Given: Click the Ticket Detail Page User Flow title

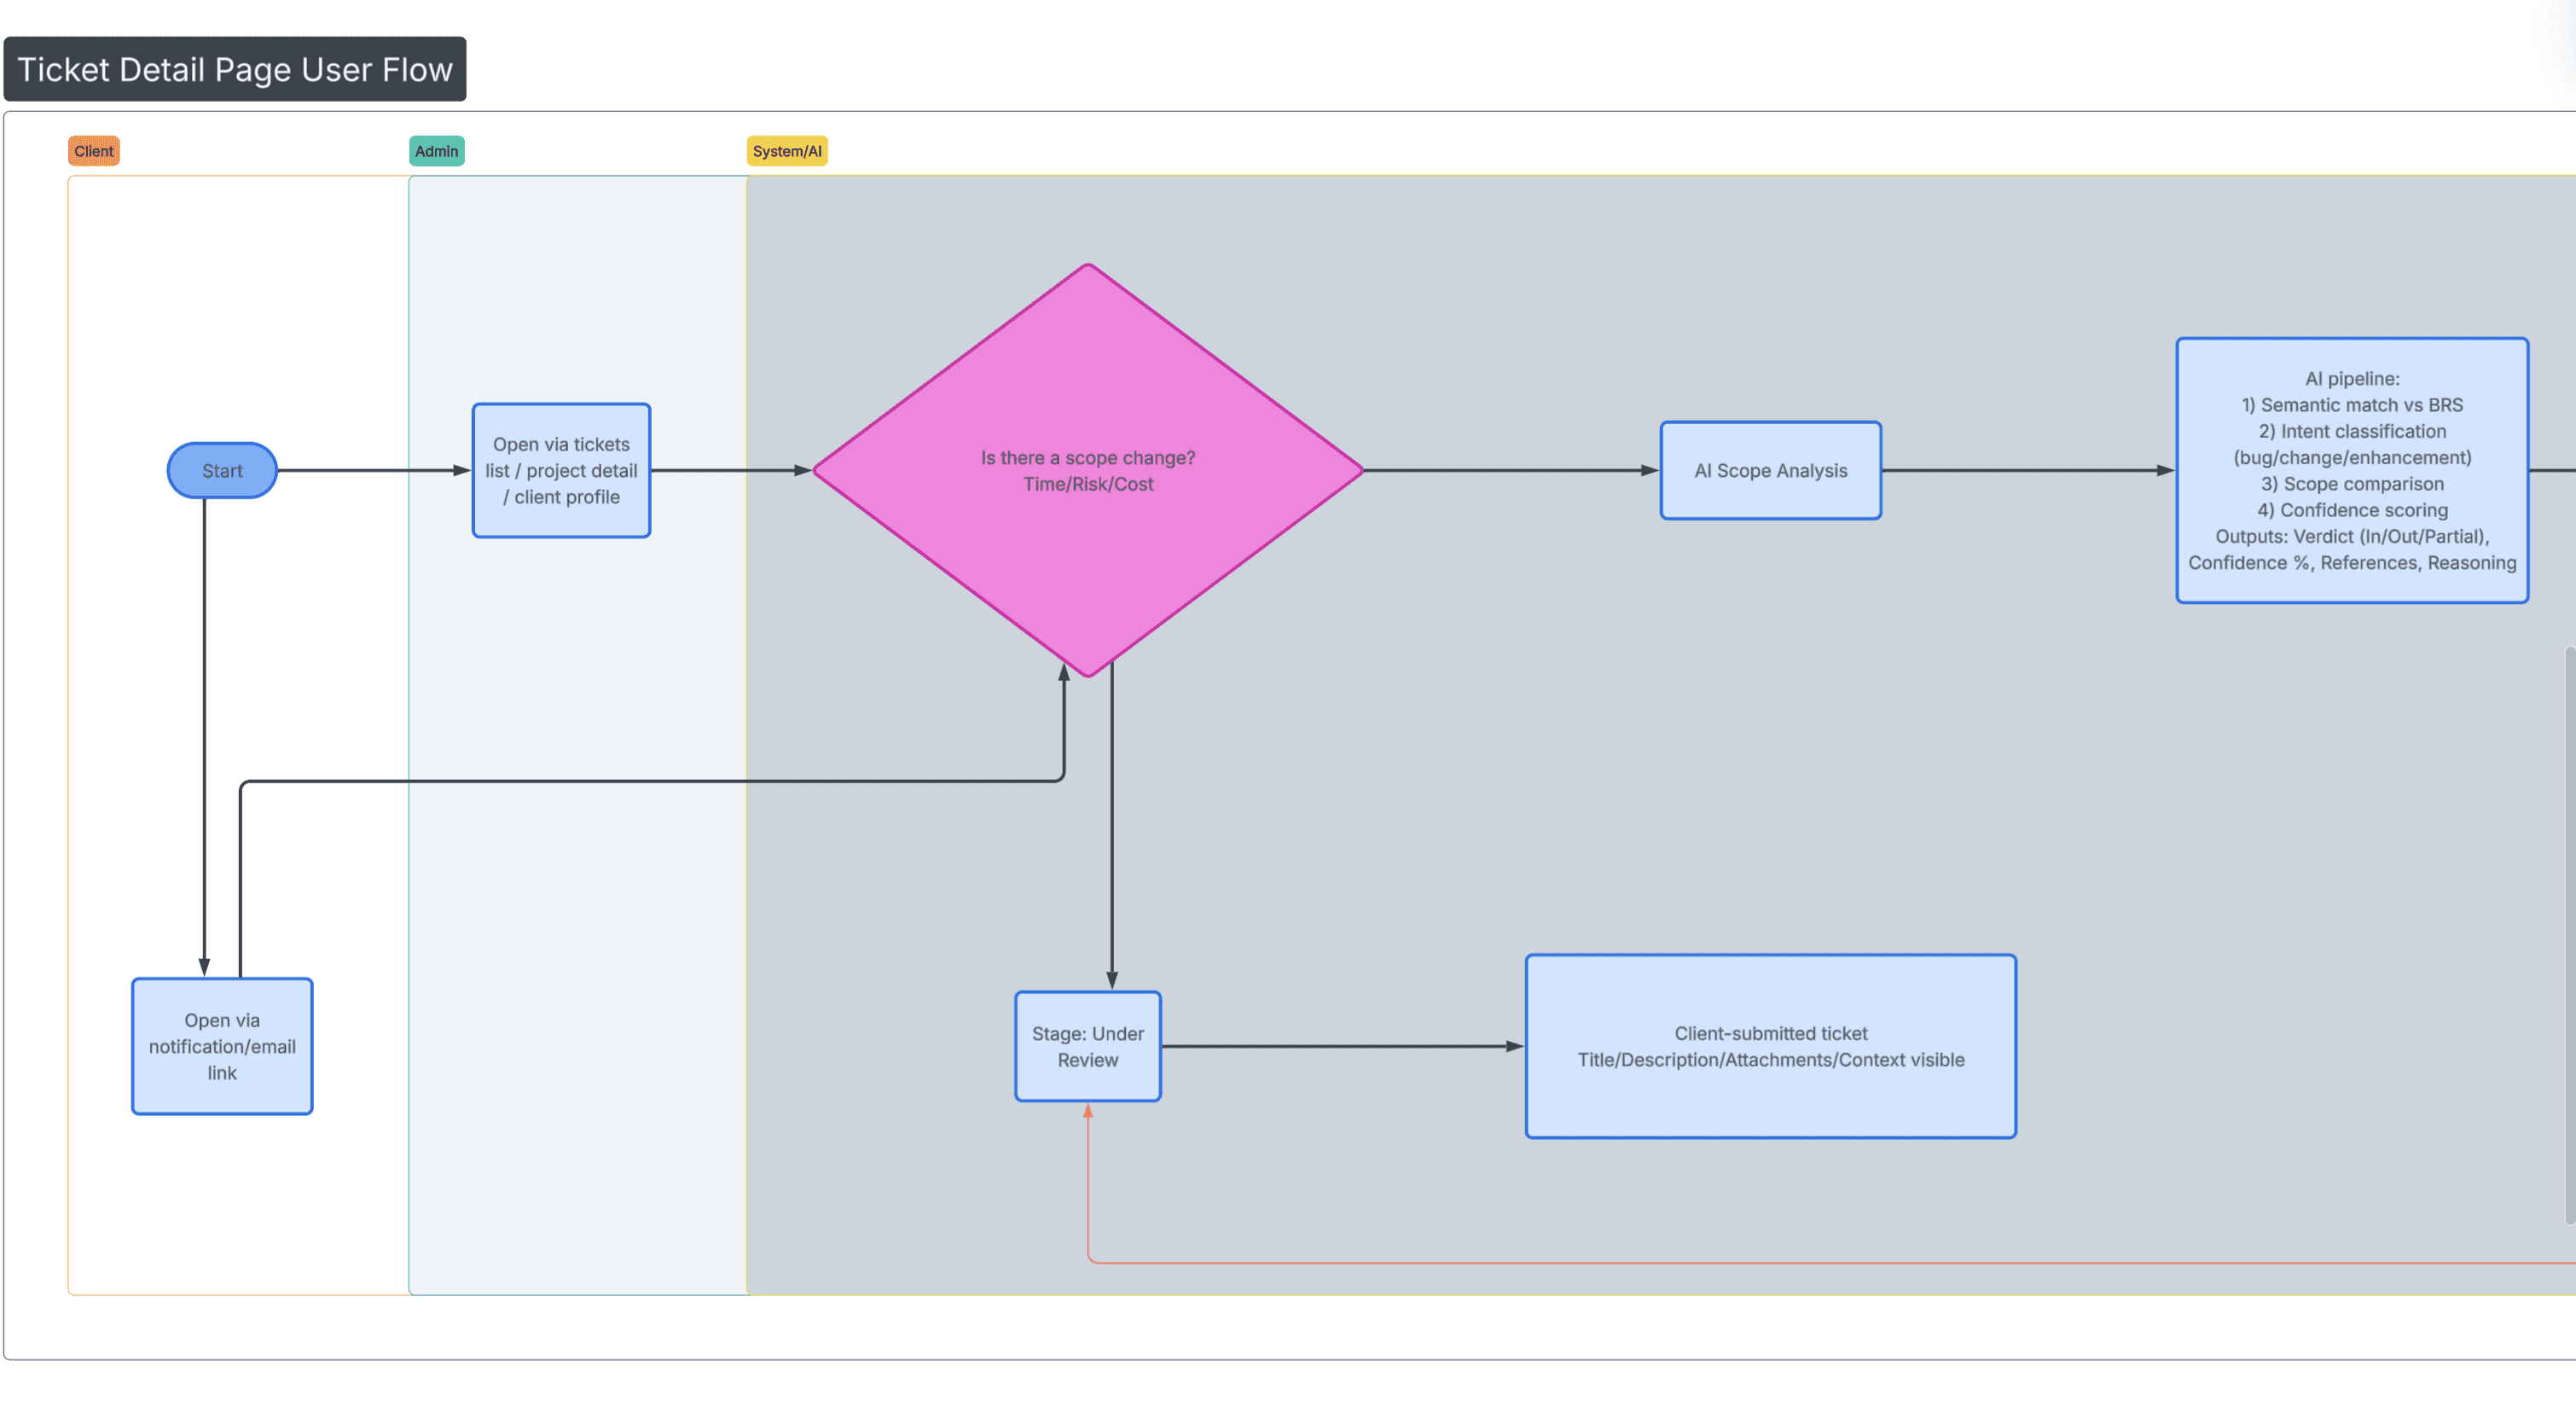Looking at the screenshot, I should click(x=235, y=69).
